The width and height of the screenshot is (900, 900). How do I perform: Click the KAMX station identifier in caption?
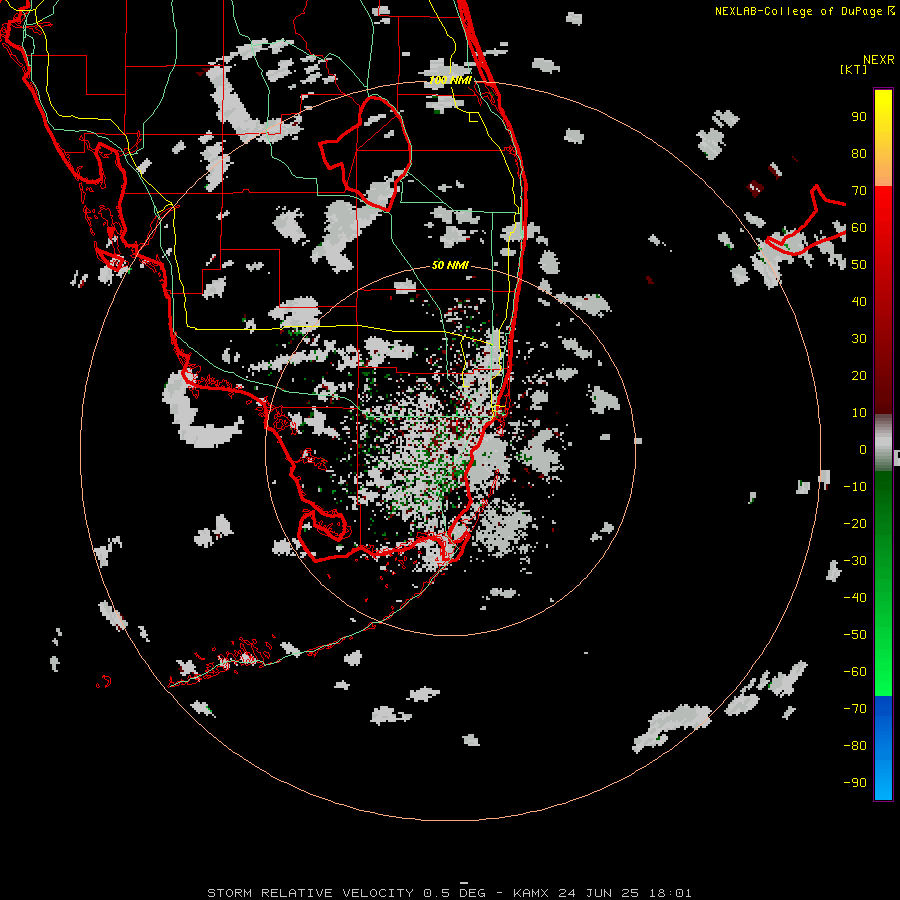531,893
